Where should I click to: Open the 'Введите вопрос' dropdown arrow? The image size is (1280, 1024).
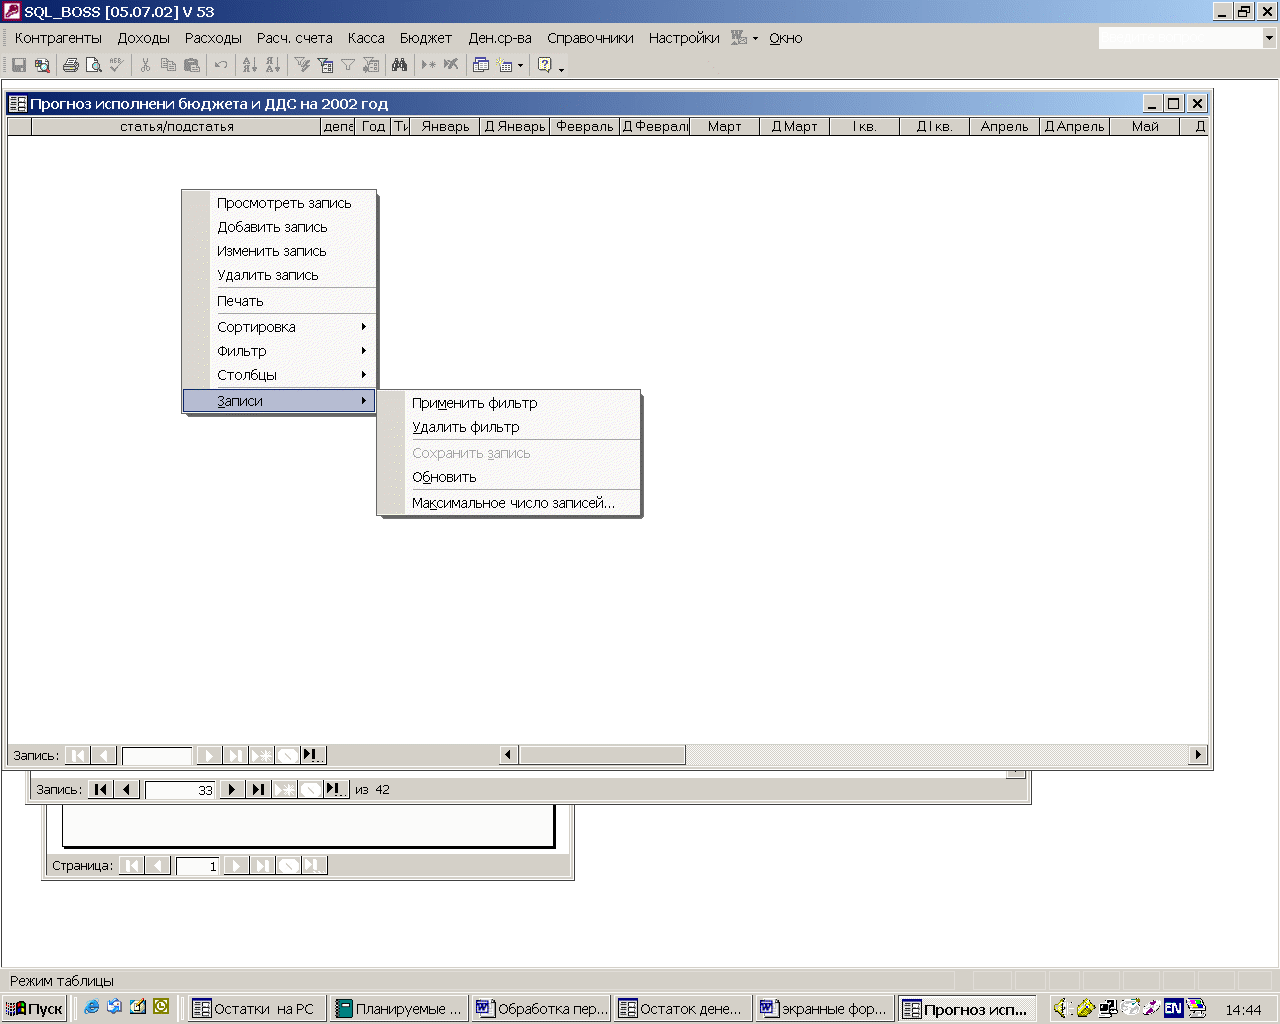pyautogui.click(x=1269, y=38)
